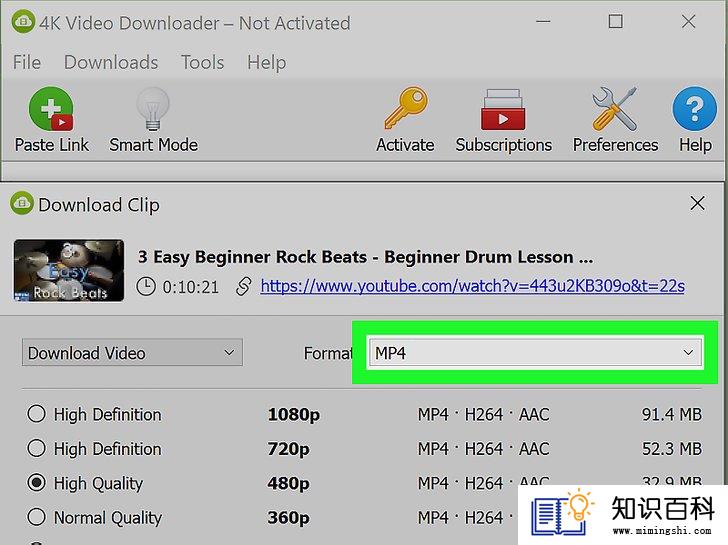
Task: Click the '1080p' resolution label
Action: pos(293,415)
